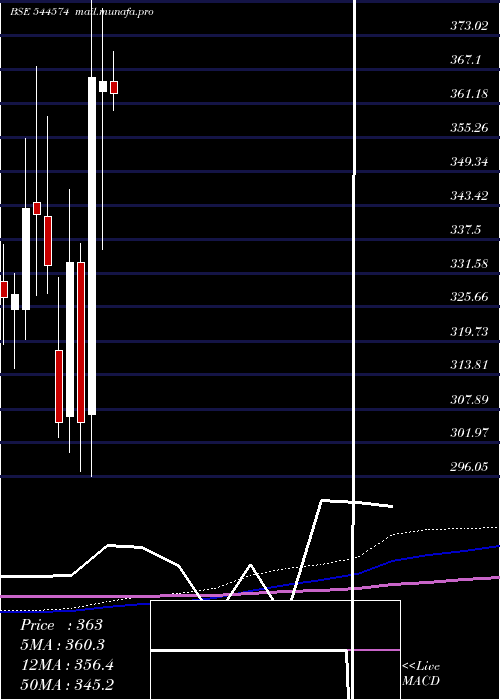Click the 337.5 price axis label
Viewport: 500px width, 700px height.
465,229
